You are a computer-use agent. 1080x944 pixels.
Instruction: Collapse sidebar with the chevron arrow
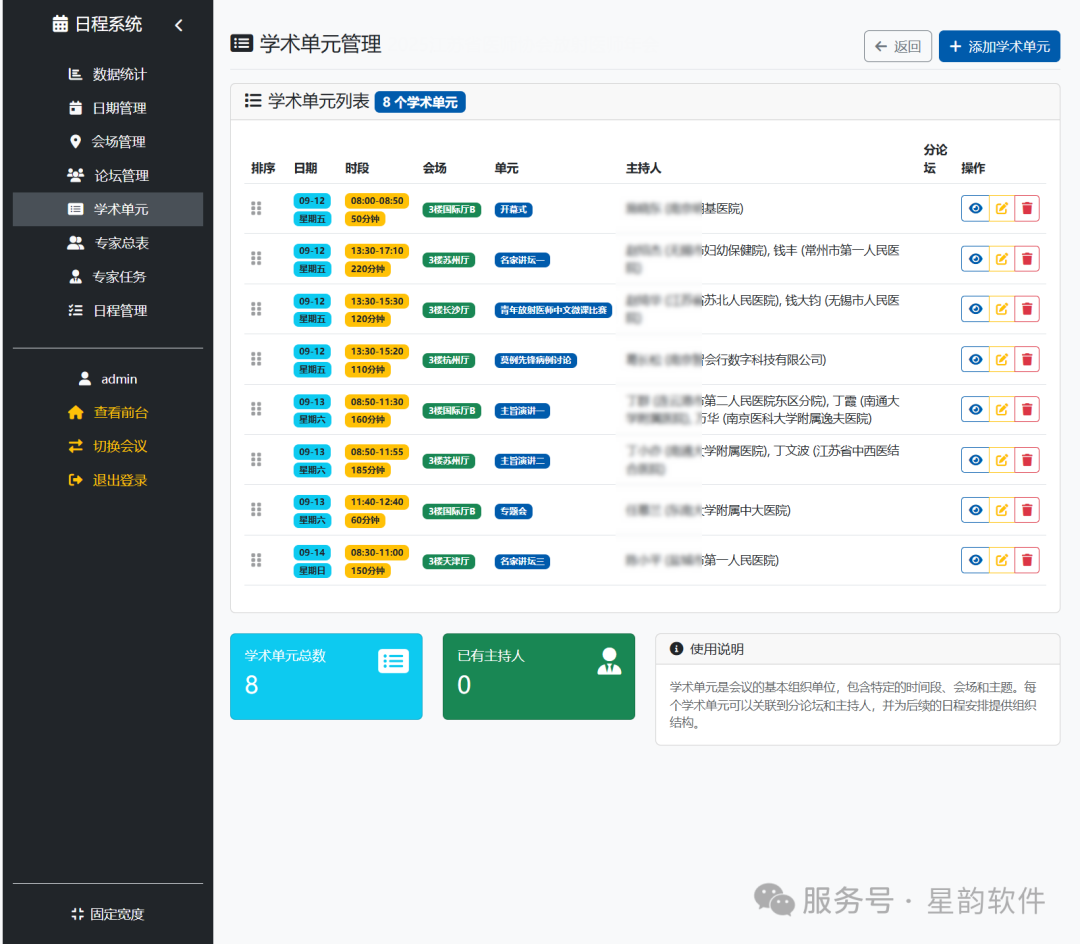coord(179,25)
